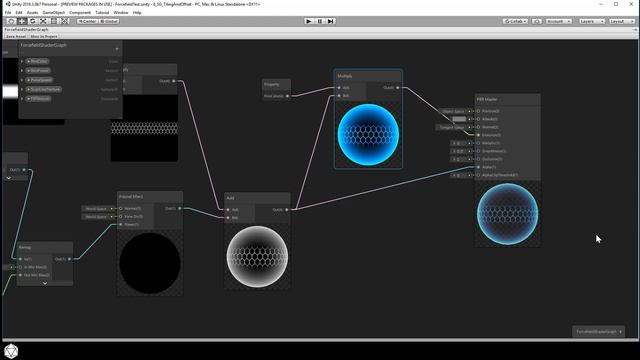Click the Add node A input port
The image size is (640, 360).
228,210
